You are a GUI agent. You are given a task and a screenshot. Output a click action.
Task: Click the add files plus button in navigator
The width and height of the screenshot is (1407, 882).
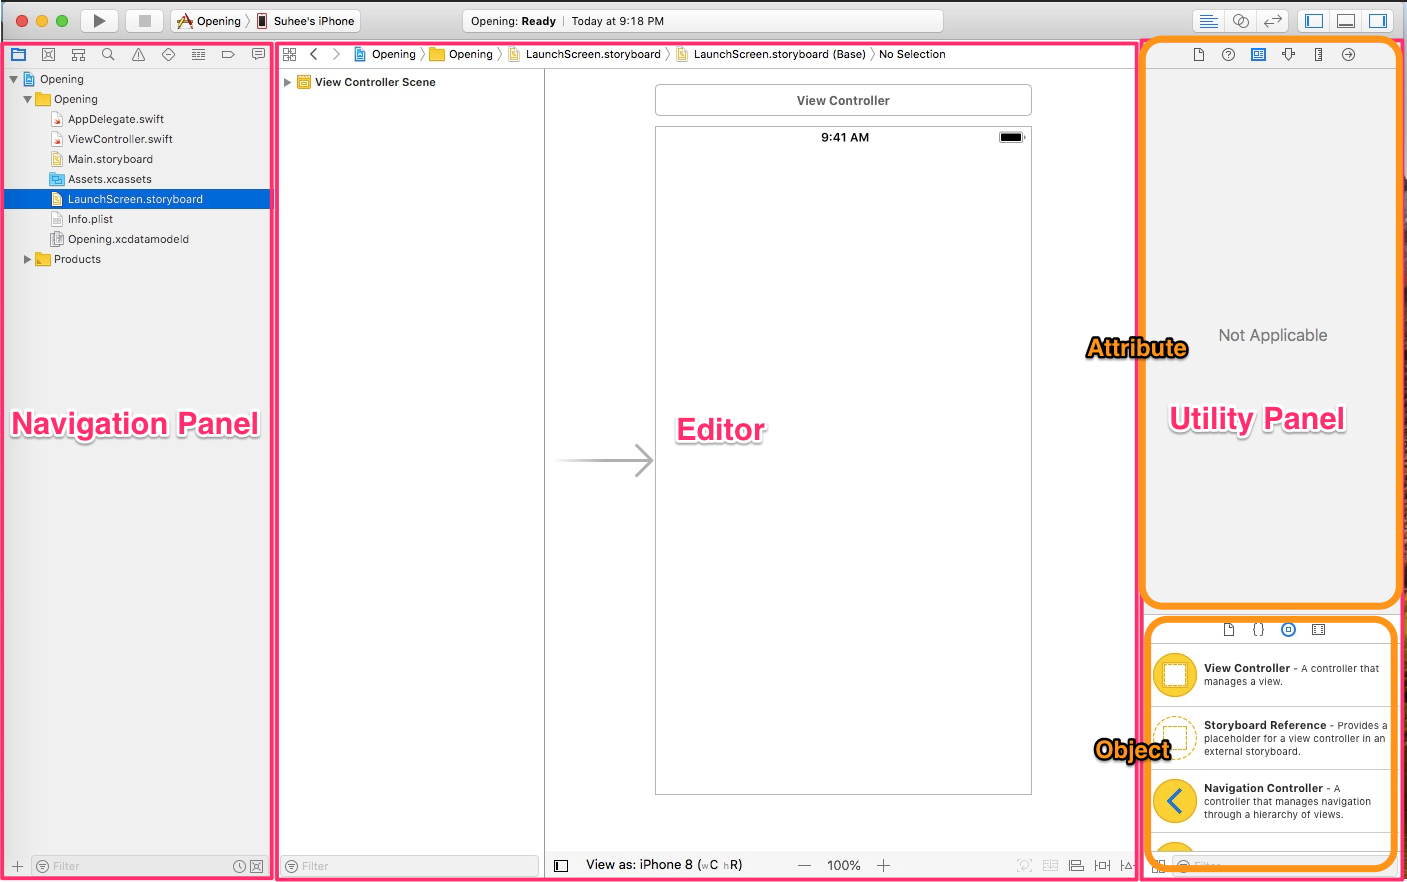pos(17,866)
